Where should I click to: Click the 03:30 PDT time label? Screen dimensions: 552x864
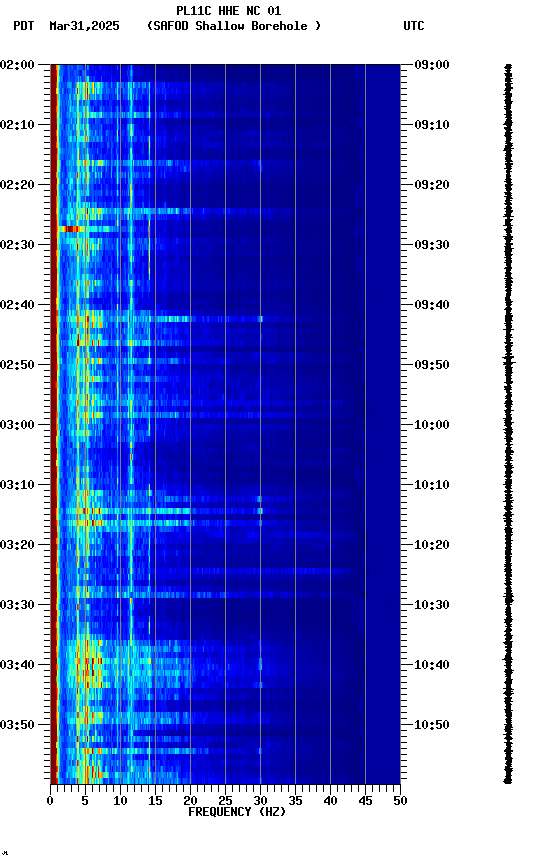click(x=17, y=605)
